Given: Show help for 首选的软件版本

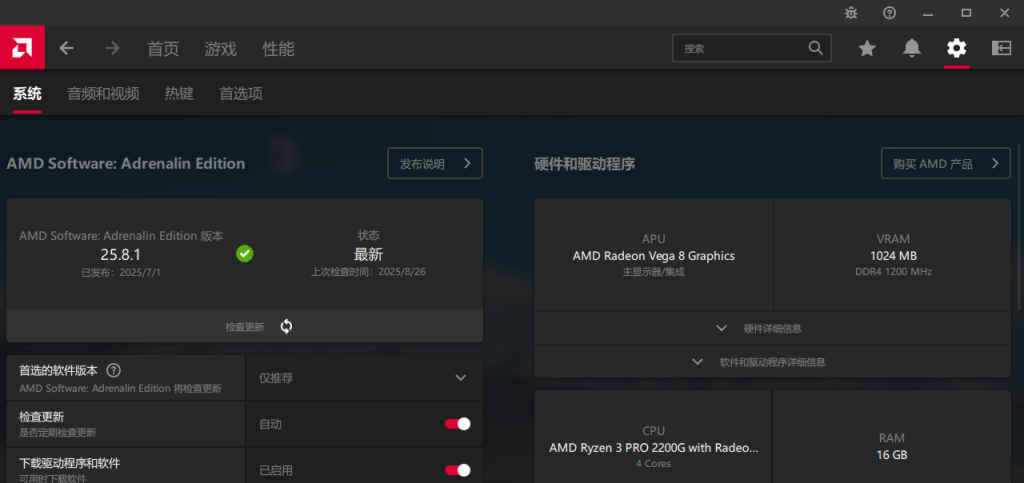Looking at the screenshot, I should pyautogui.click(x=113, y=371).
